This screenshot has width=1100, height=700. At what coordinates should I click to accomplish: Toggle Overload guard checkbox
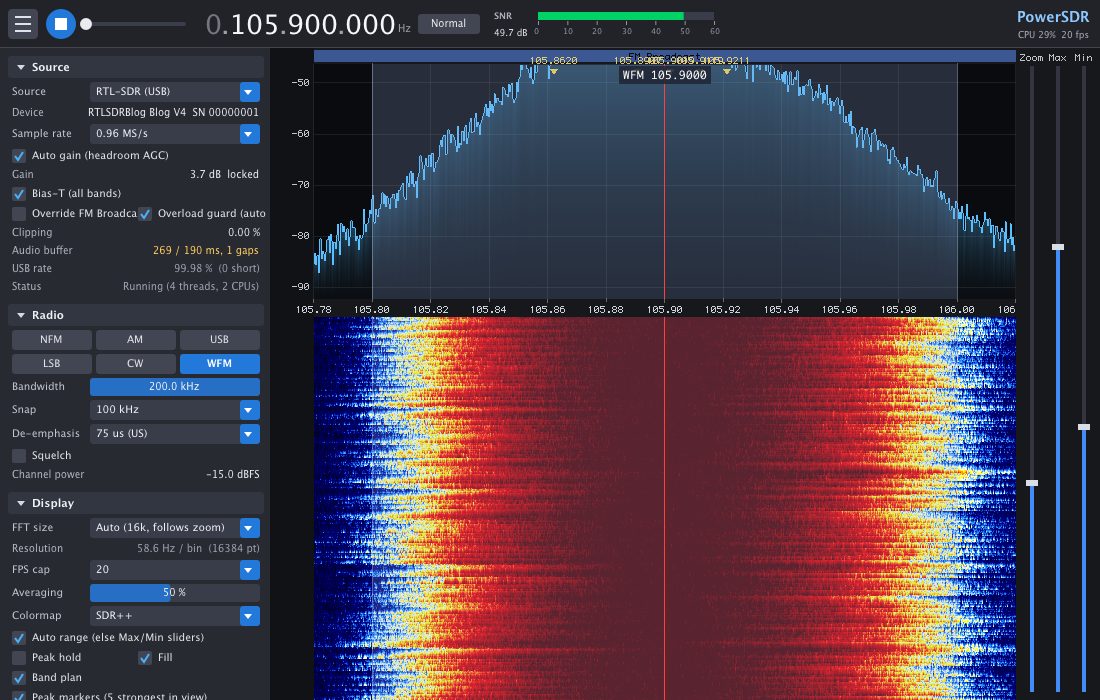[x=145, y=213]
